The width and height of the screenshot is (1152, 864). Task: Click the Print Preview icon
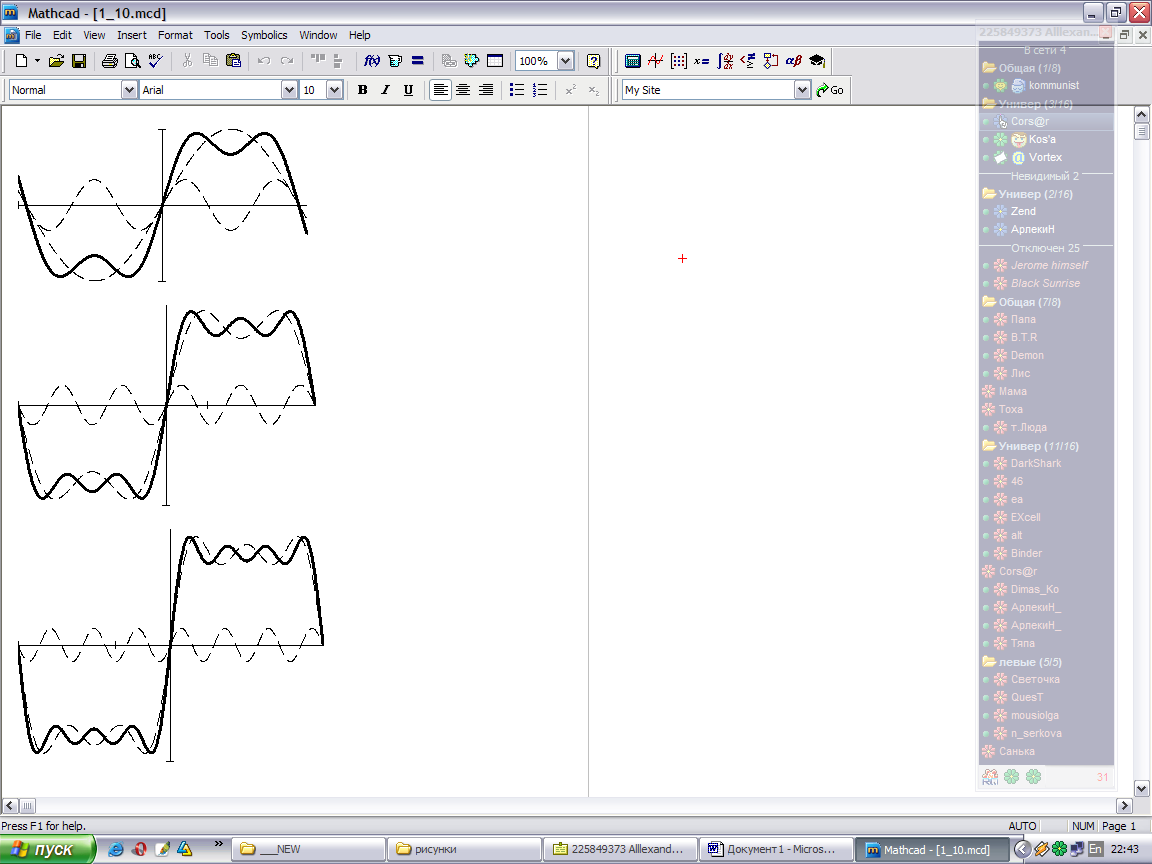pos(132,61)
